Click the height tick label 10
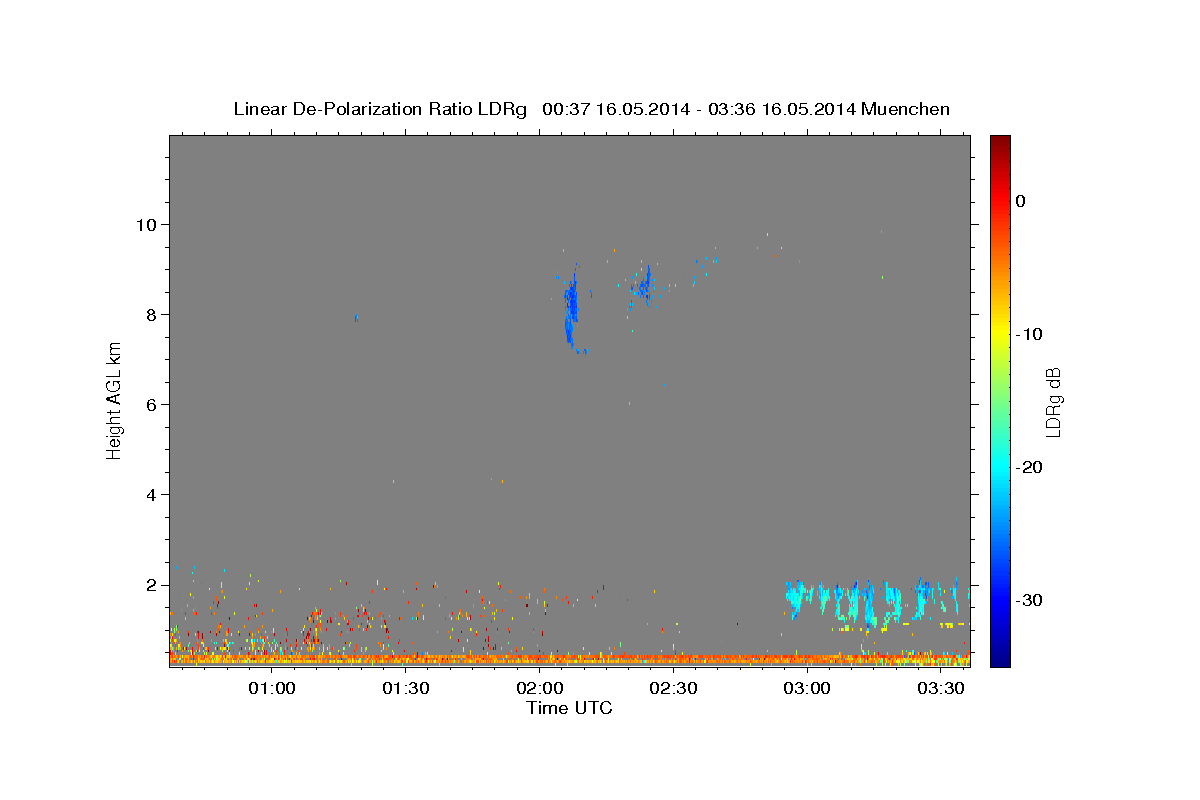The image size is (1200, 800). [147, 224]
